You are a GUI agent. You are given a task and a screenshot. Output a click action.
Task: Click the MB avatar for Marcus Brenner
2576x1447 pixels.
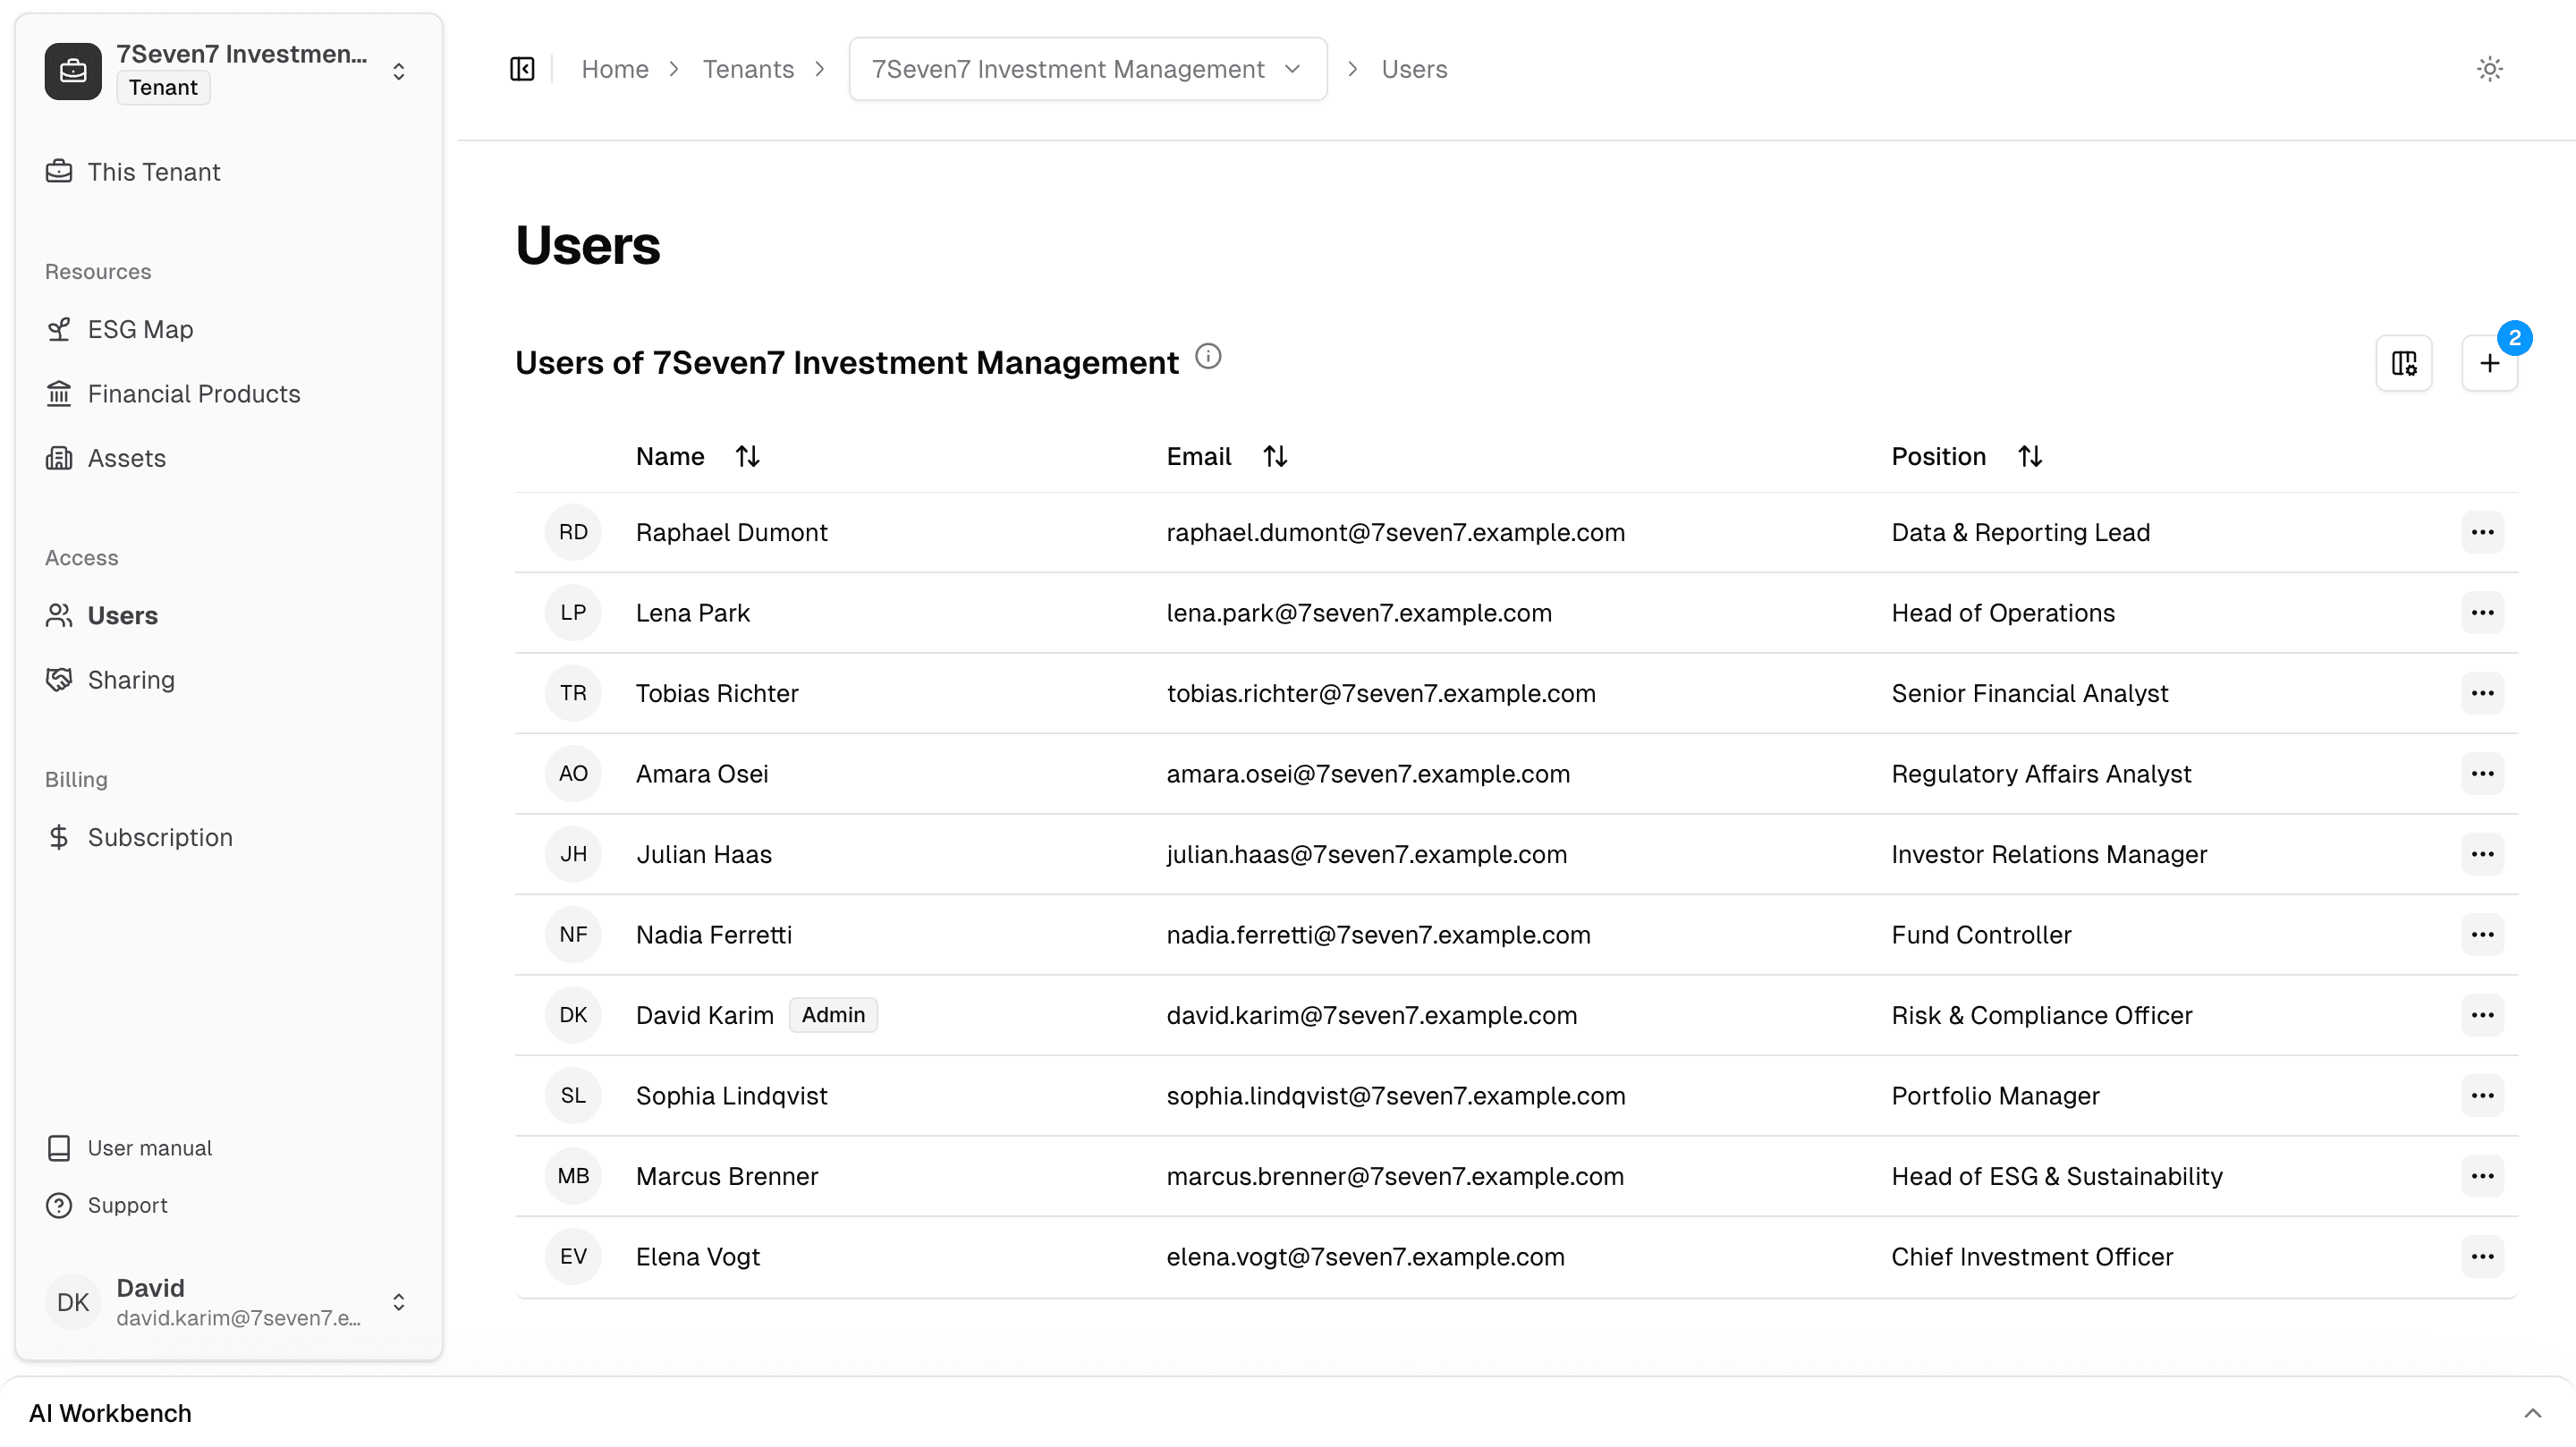(573, 1176)
